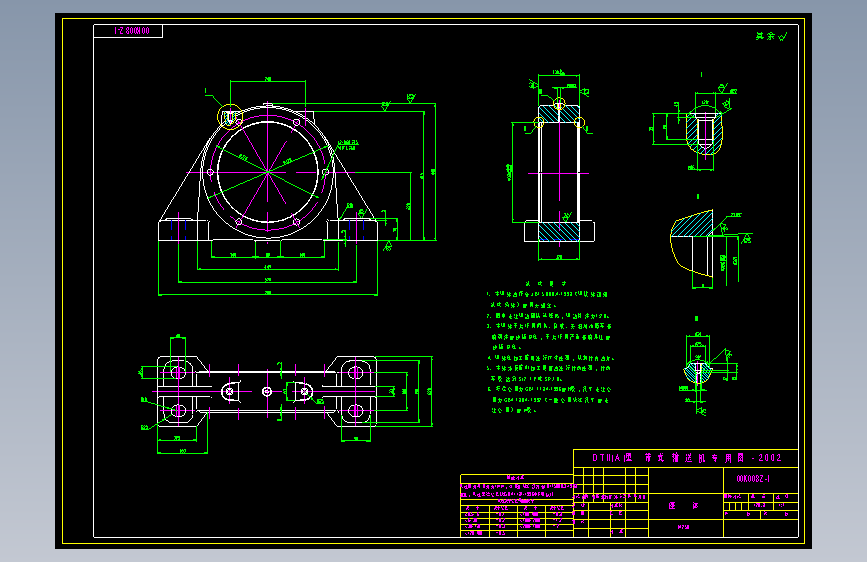Select the bearing housing front view drawing

[x=296, y=188]
